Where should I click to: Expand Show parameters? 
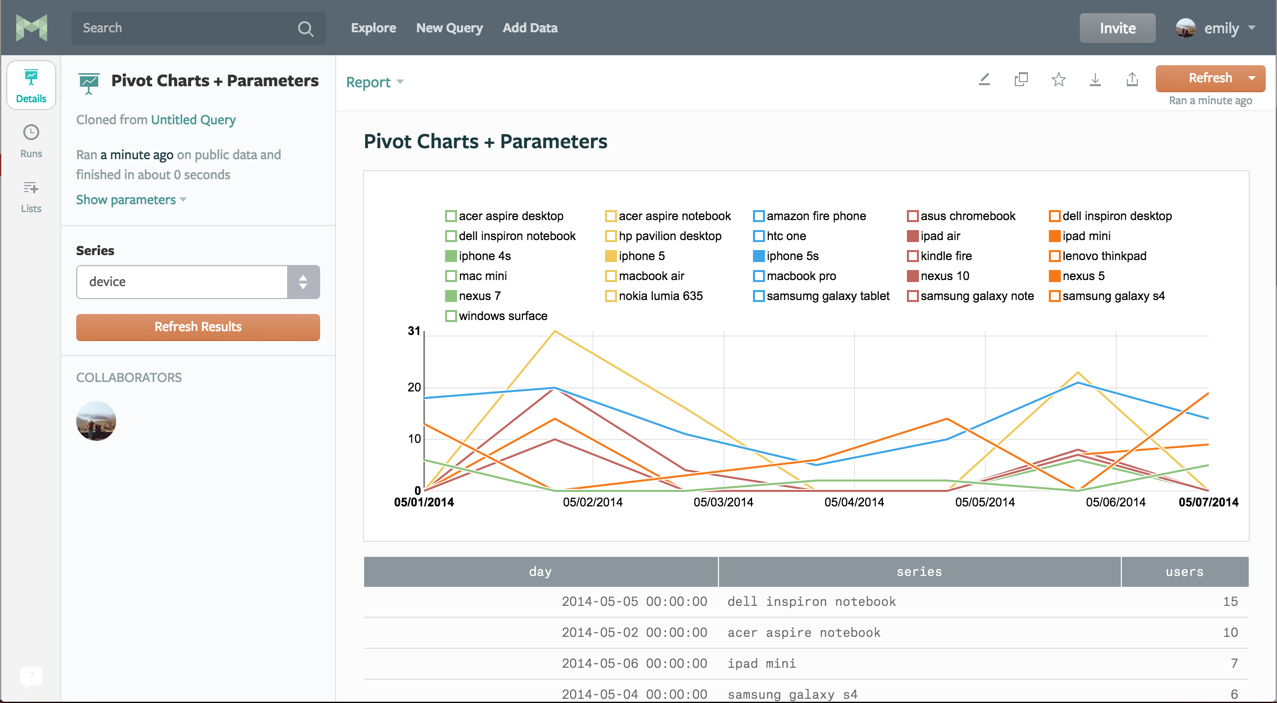132,200
